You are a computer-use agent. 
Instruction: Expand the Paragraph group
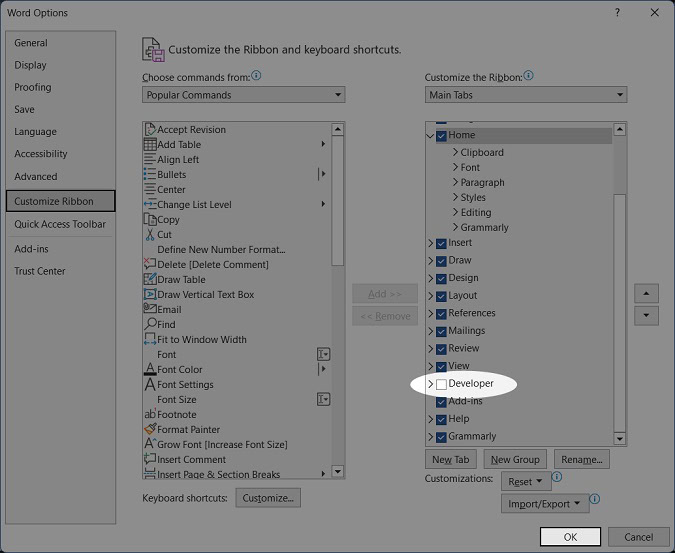click(x=455, y=182)
